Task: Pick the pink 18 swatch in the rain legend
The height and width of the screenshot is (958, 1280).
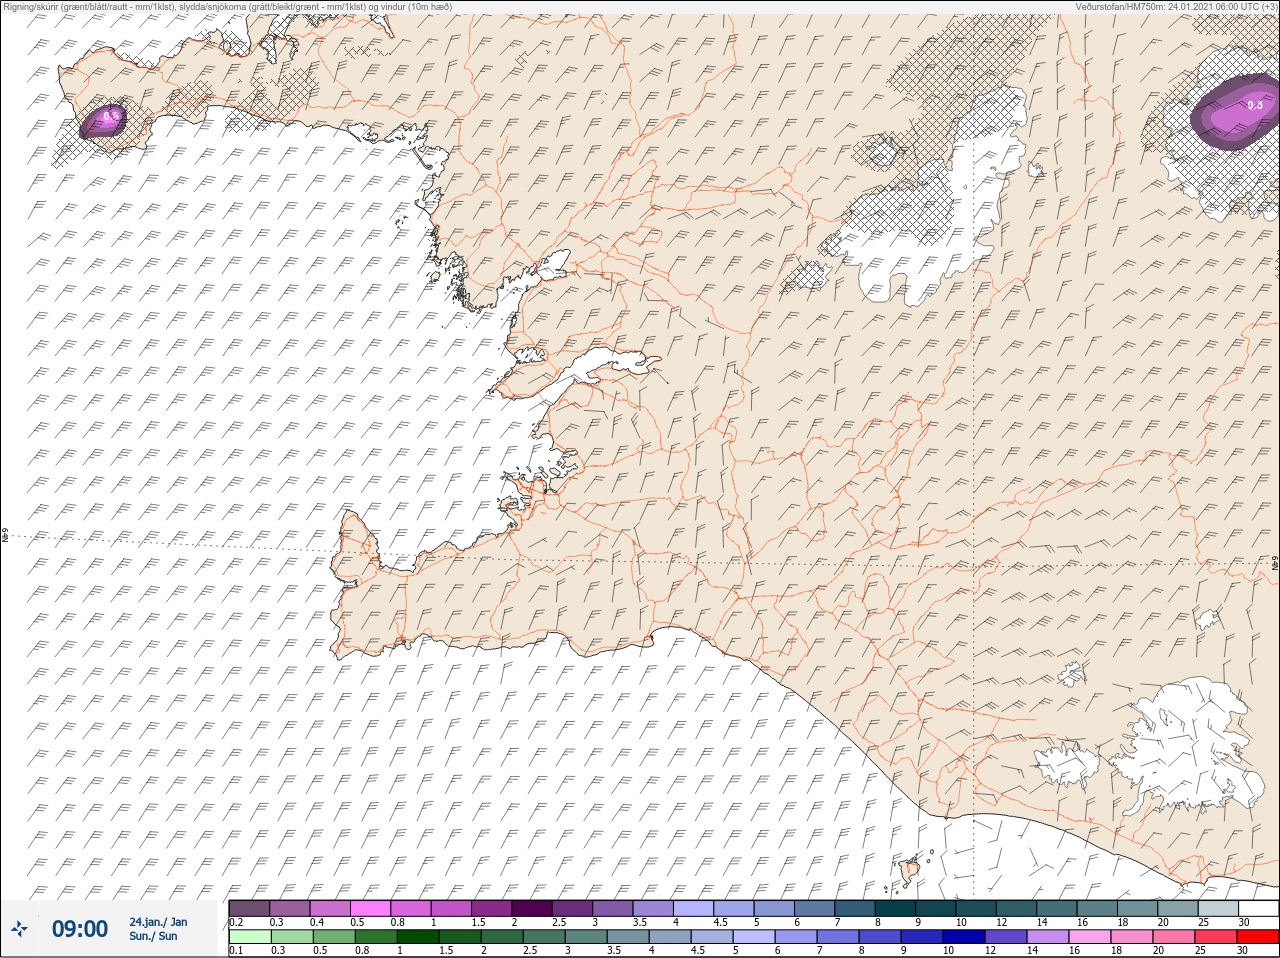Action: click(1130, 936)
